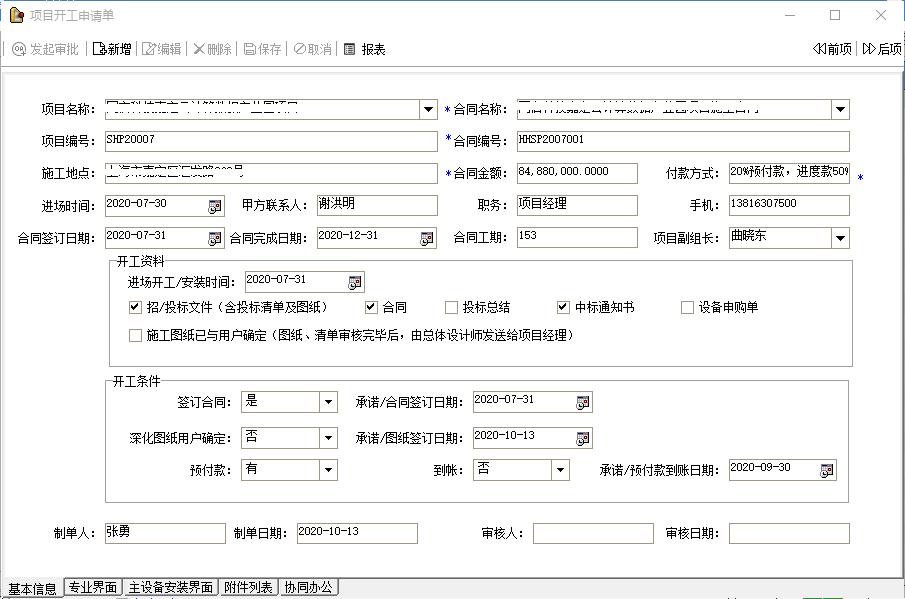Viewport: 905px width, 599px height.
Task: Expand the 到帐 dropdown
Action: point(560,470)
